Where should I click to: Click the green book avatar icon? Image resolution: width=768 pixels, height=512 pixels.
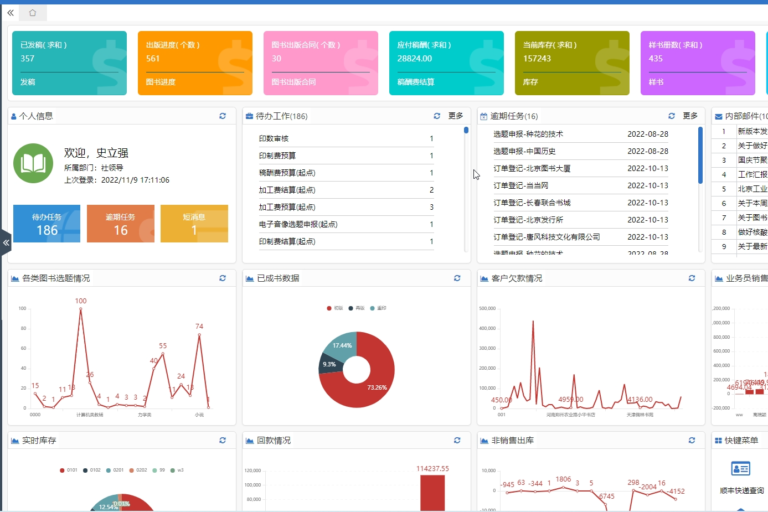click(x=33, y=163)
